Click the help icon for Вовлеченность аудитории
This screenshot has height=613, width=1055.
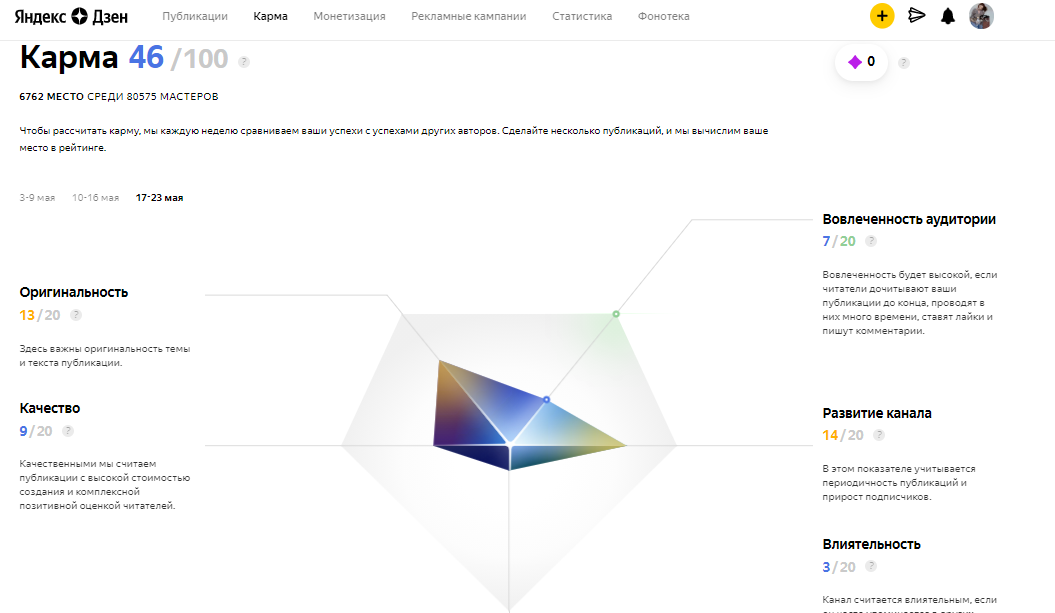[x=871, y=241]
